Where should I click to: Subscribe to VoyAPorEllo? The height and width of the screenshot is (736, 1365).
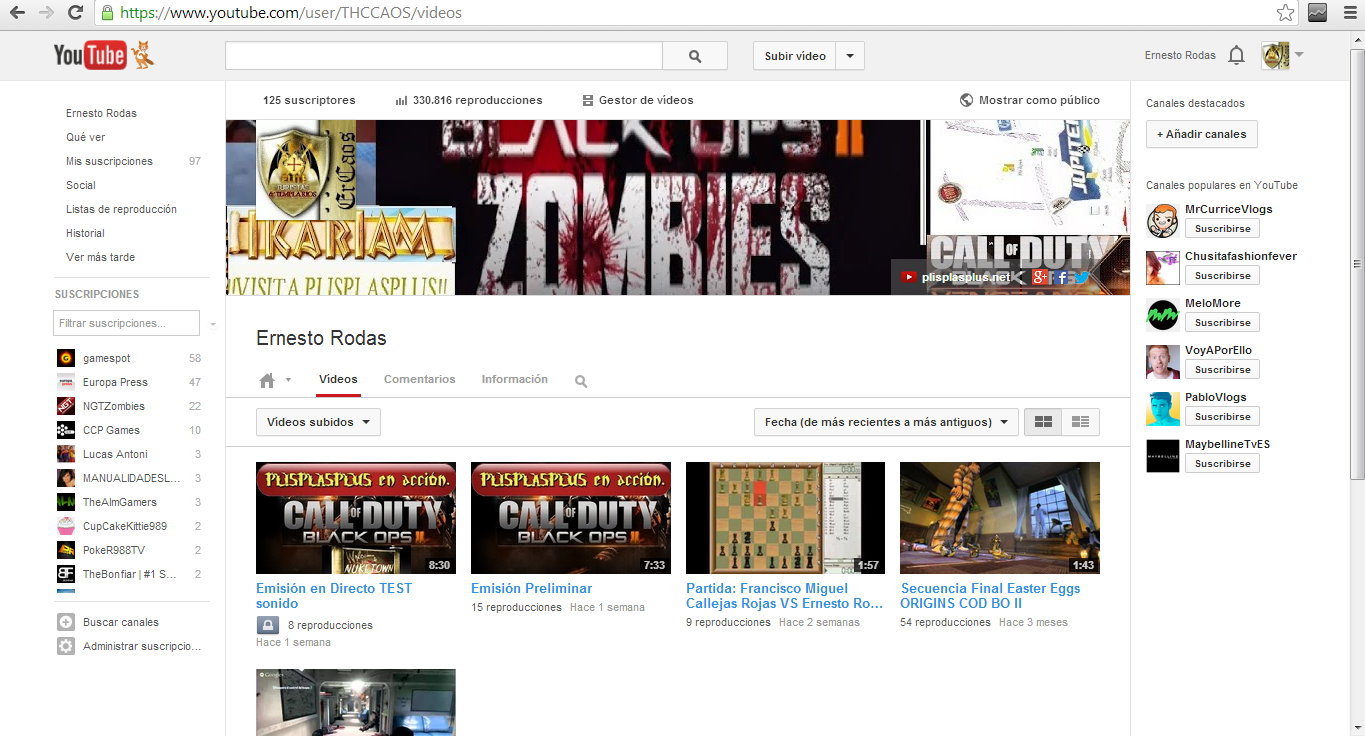click(1222, 370)
